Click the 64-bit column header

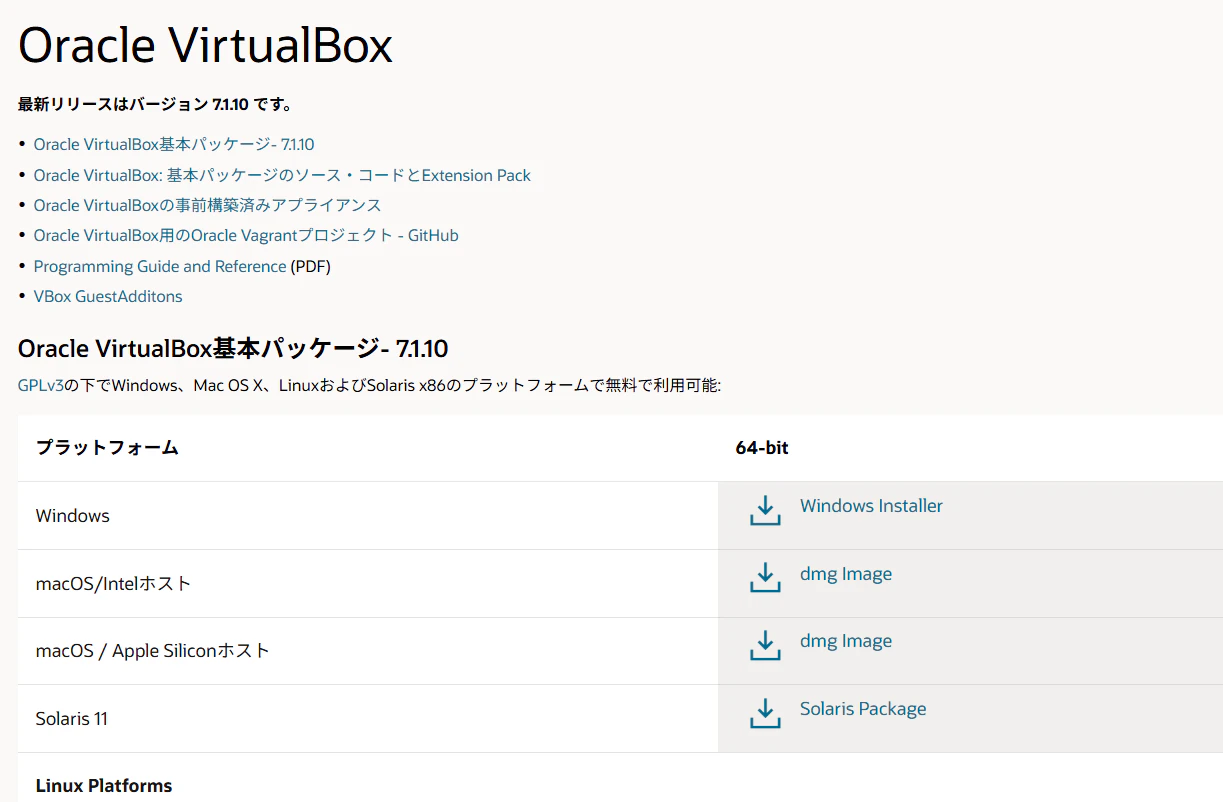tap(762, 448)
